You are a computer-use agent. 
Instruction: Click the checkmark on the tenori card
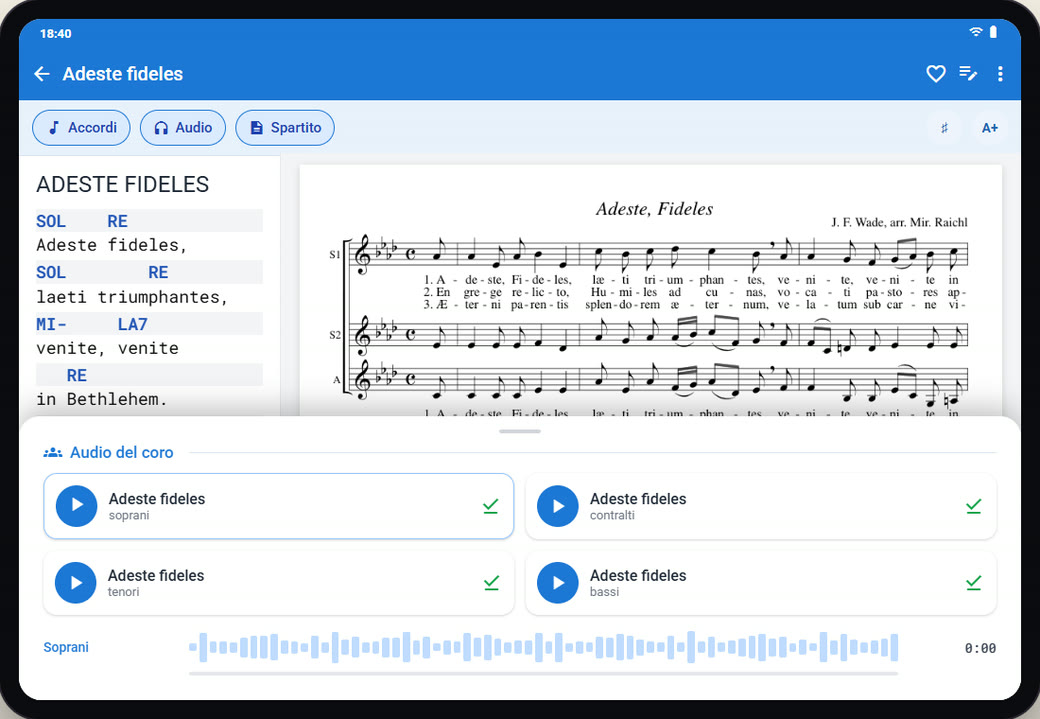[491, 582]
